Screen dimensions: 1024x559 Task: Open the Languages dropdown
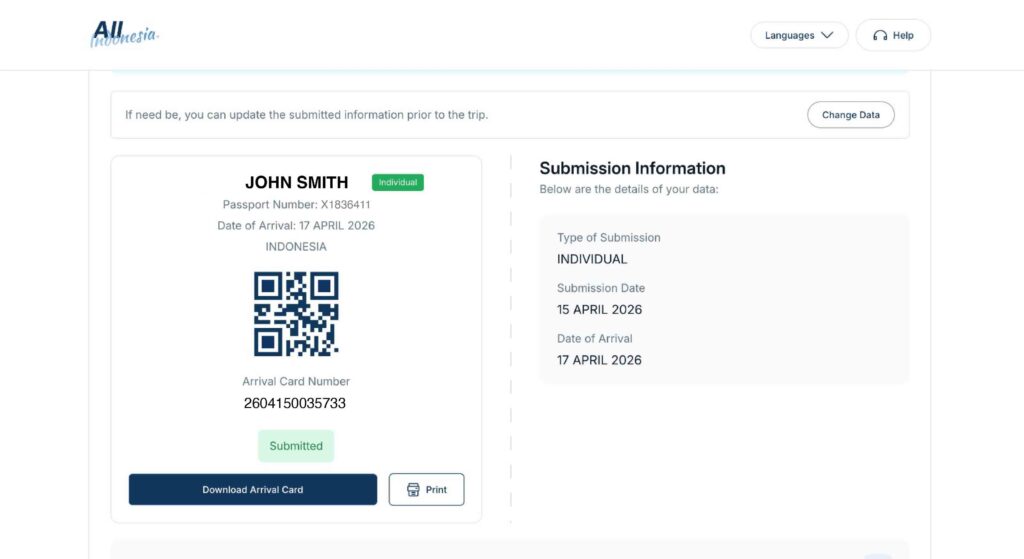pos(799,35)
